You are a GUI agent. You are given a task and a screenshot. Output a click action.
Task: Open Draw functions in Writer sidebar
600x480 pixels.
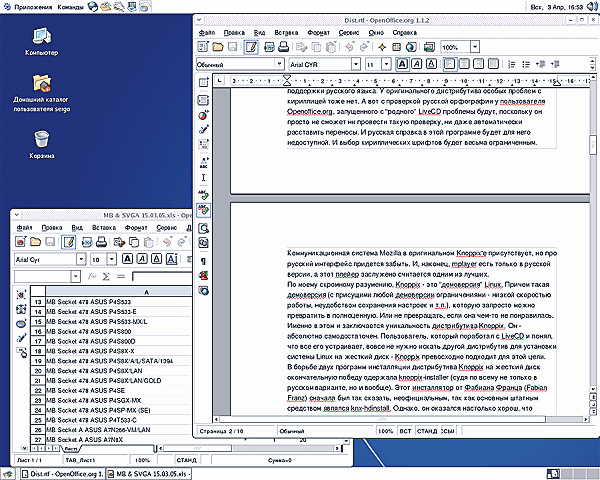pyautogui.click(x=203, y=129)
